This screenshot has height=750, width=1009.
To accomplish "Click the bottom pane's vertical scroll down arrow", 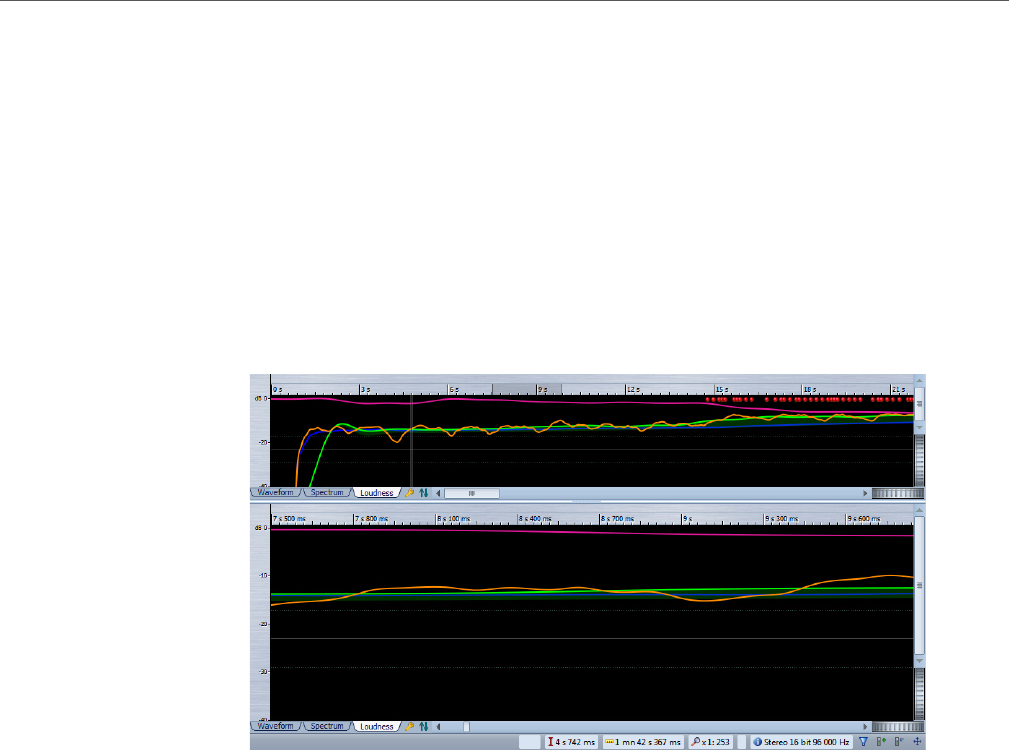I will pos(920,661).
